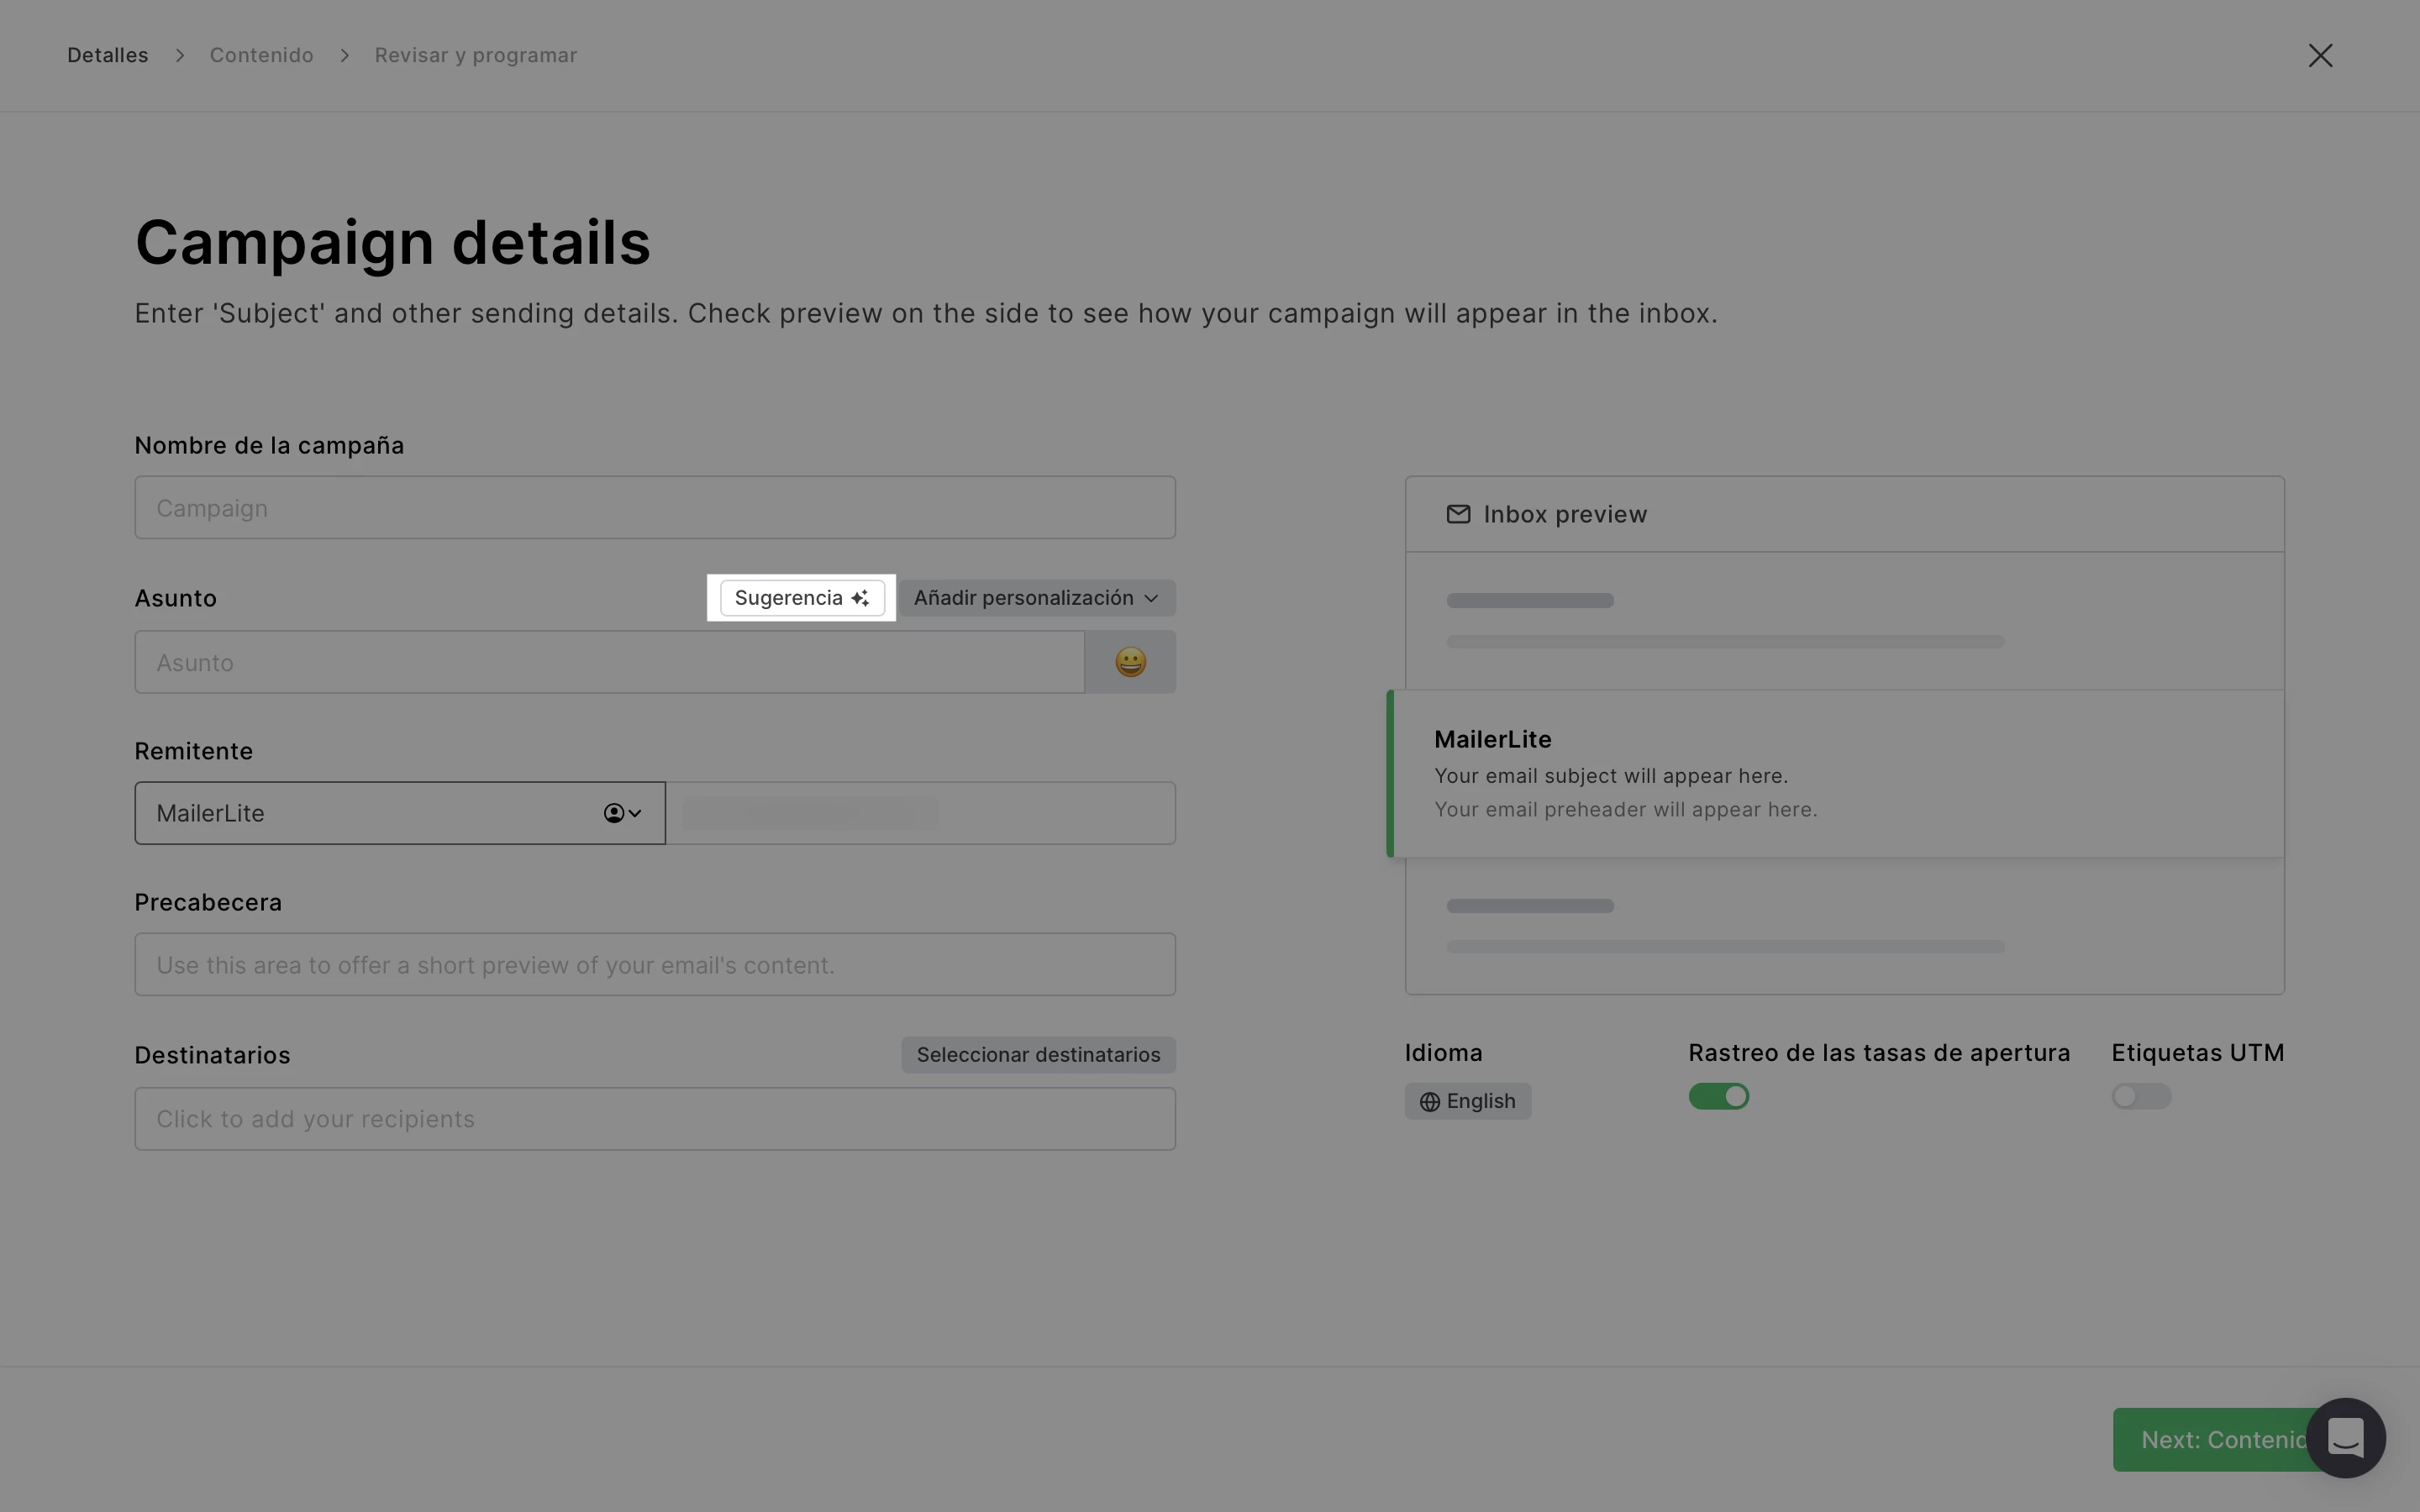Open the support chat bubble icon
The width and height of the screenshot is (2420, 1512).
tap(2345, 1438)
